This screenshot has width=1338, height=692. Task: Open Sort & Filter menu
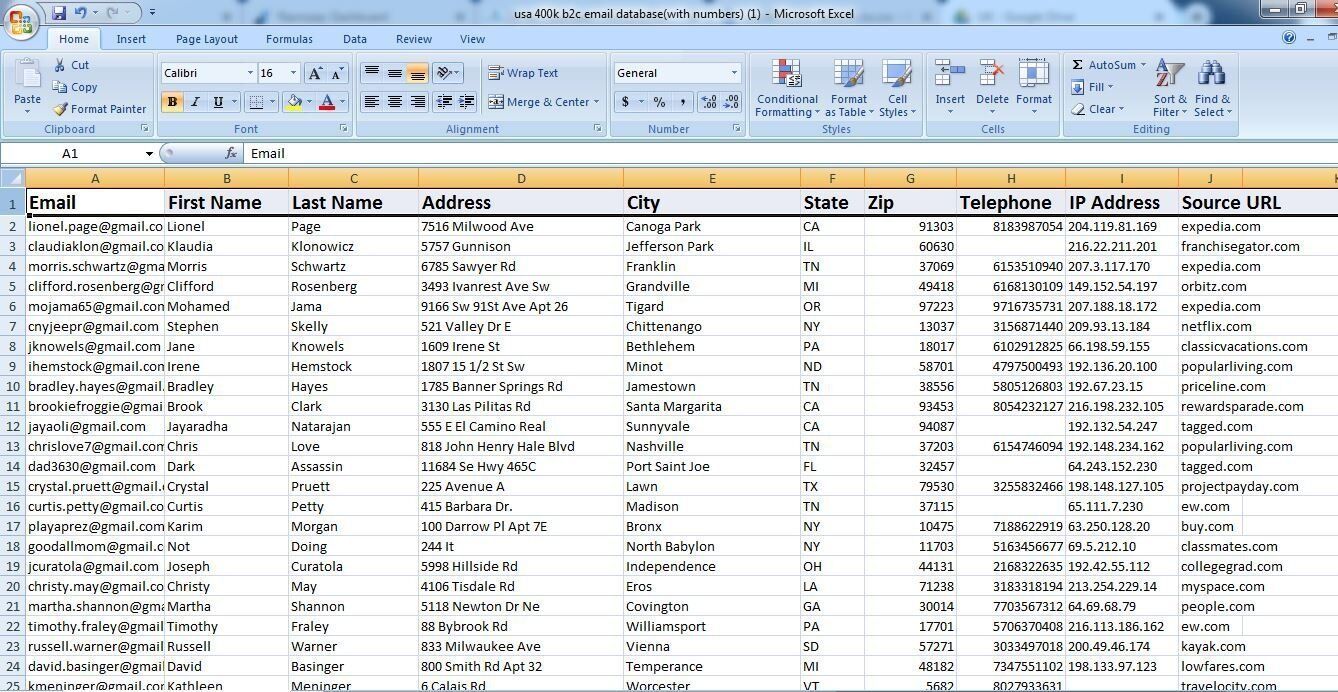(x=1170, y=88)
